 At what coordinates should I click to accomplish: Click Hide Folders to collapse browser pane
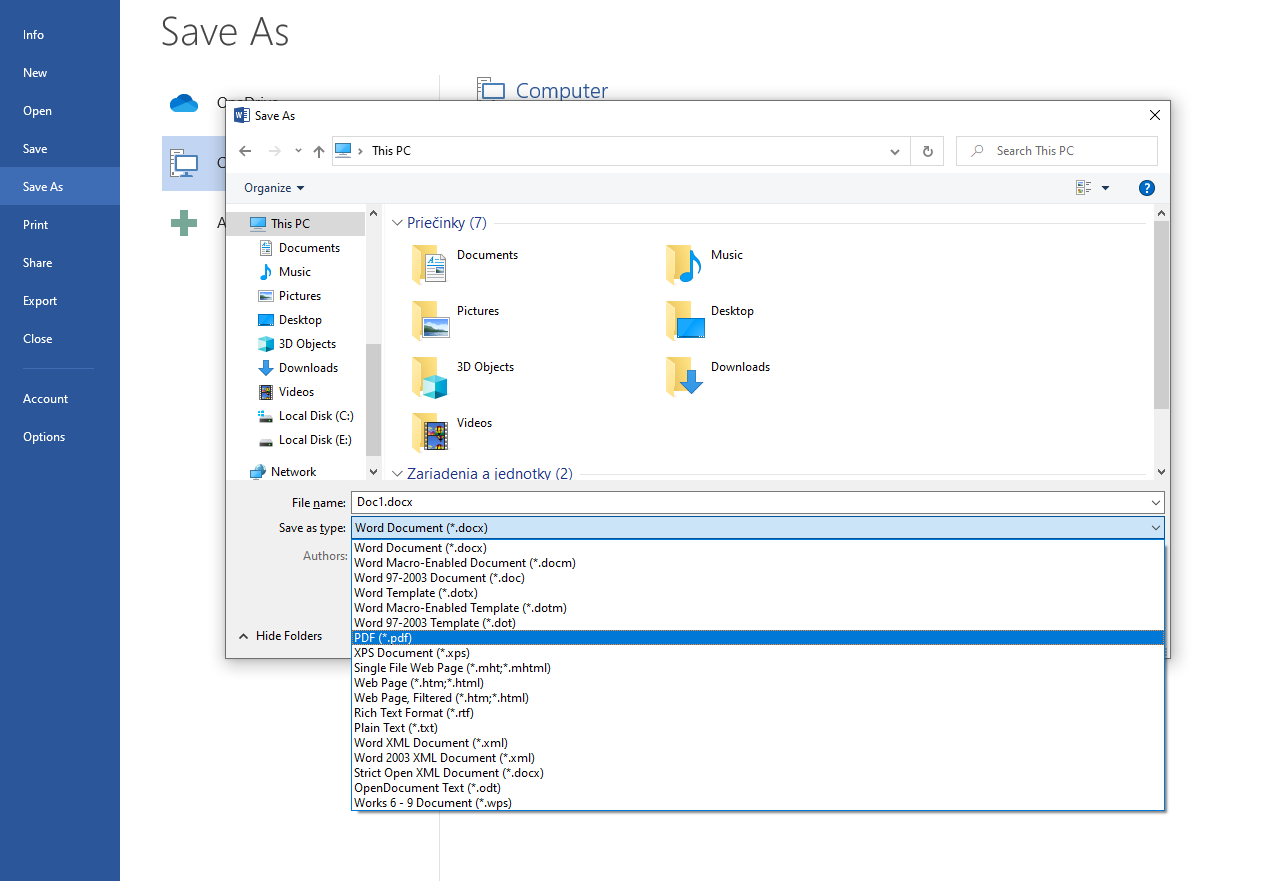tap(280, 636)
